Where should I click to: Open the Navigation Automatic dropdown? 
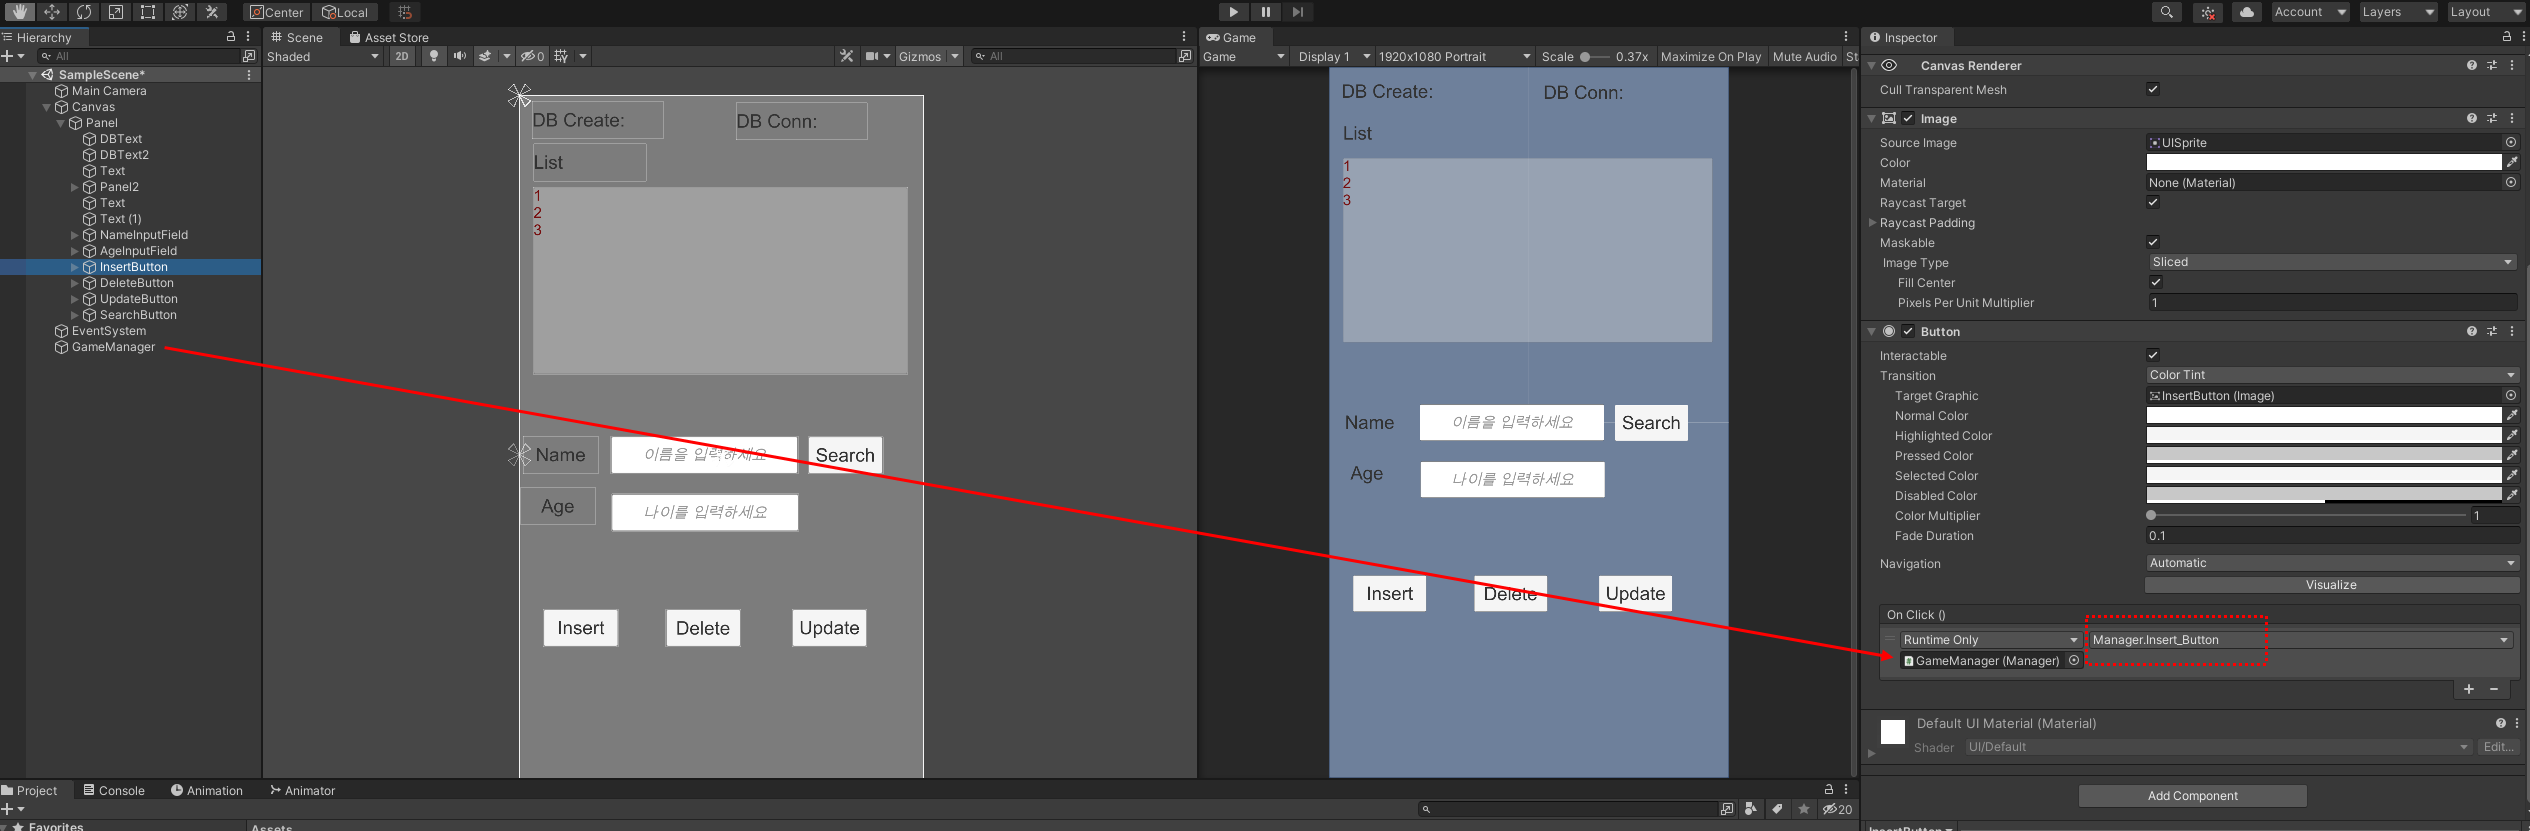coord(2331,563)
